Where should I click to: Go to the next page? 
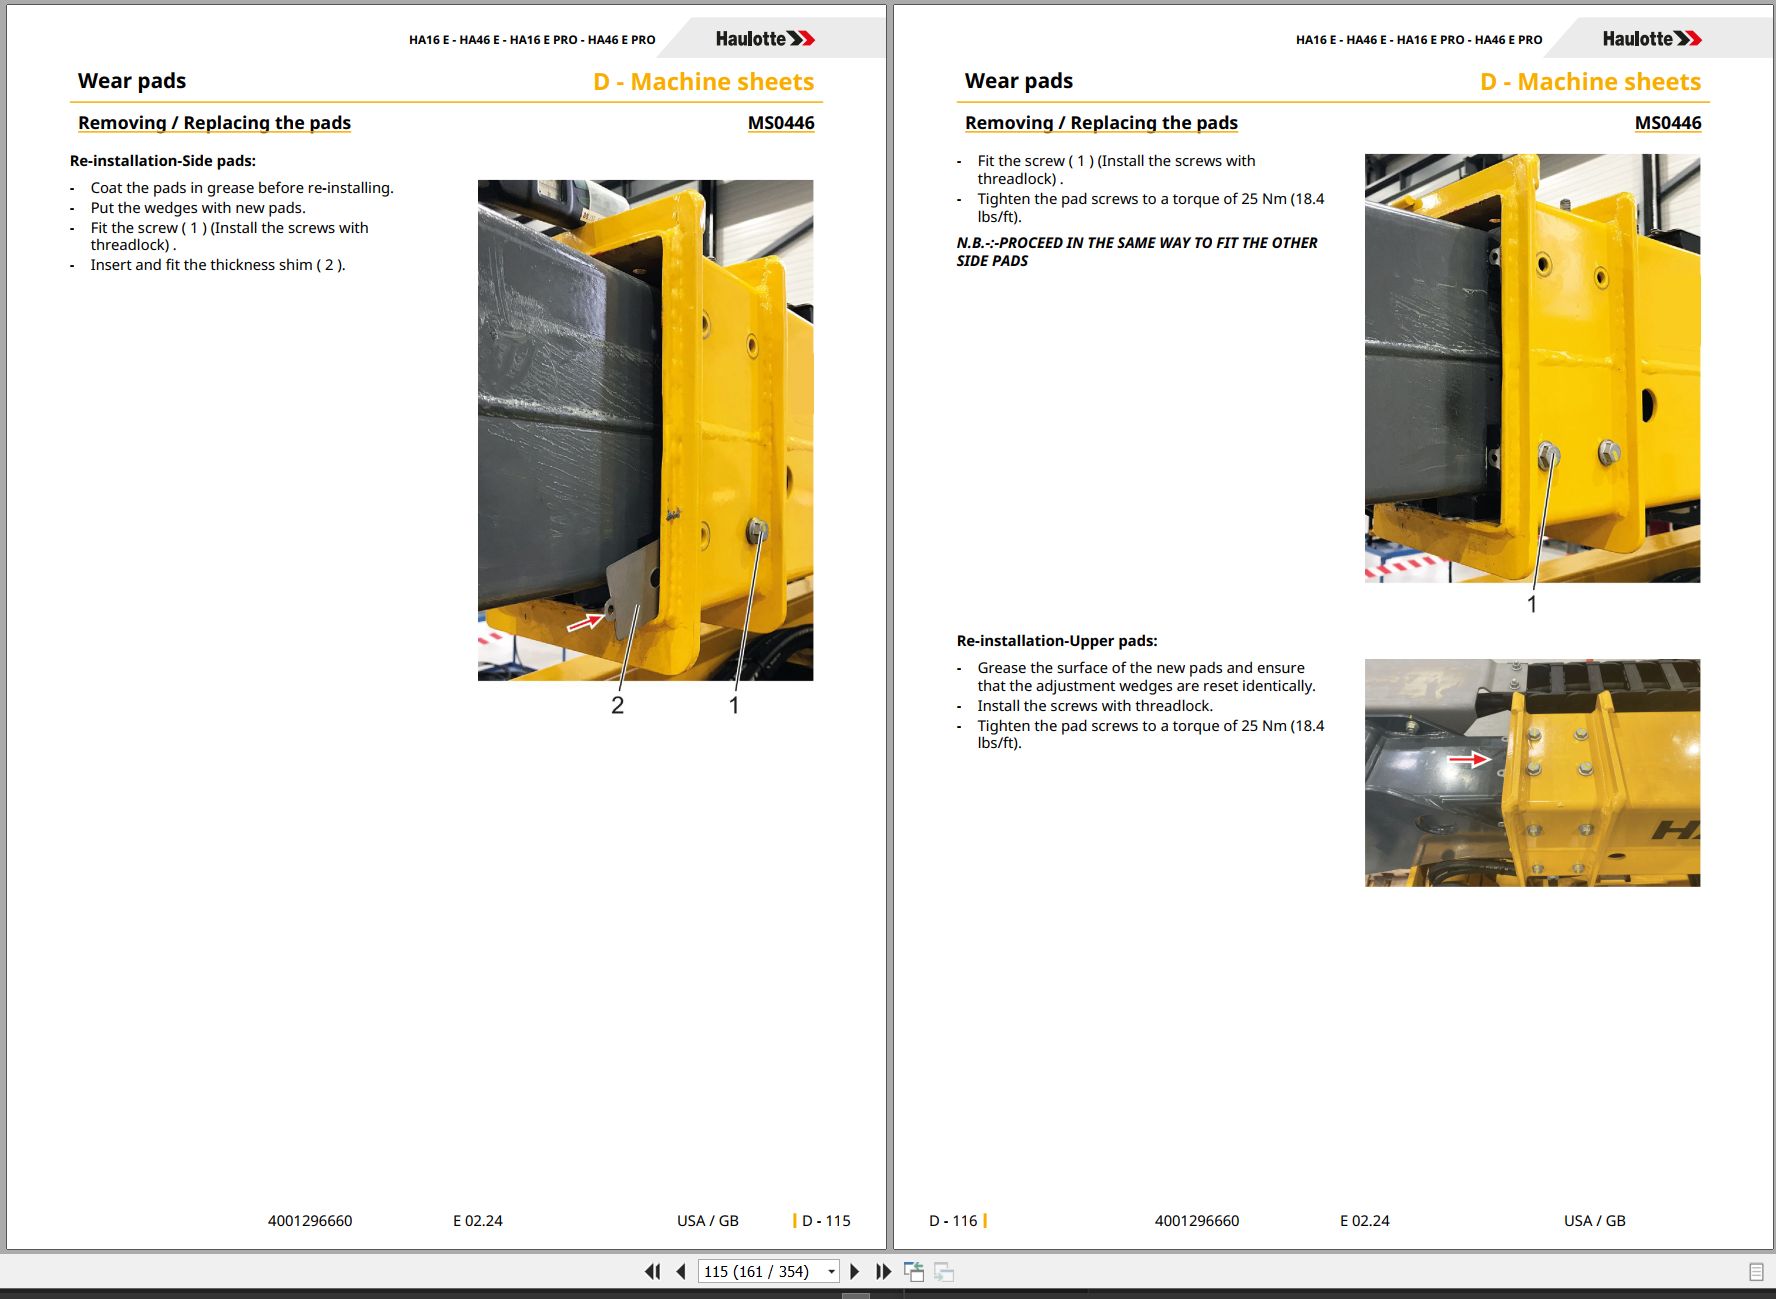pyautogui.click(x=854, y=1271)
